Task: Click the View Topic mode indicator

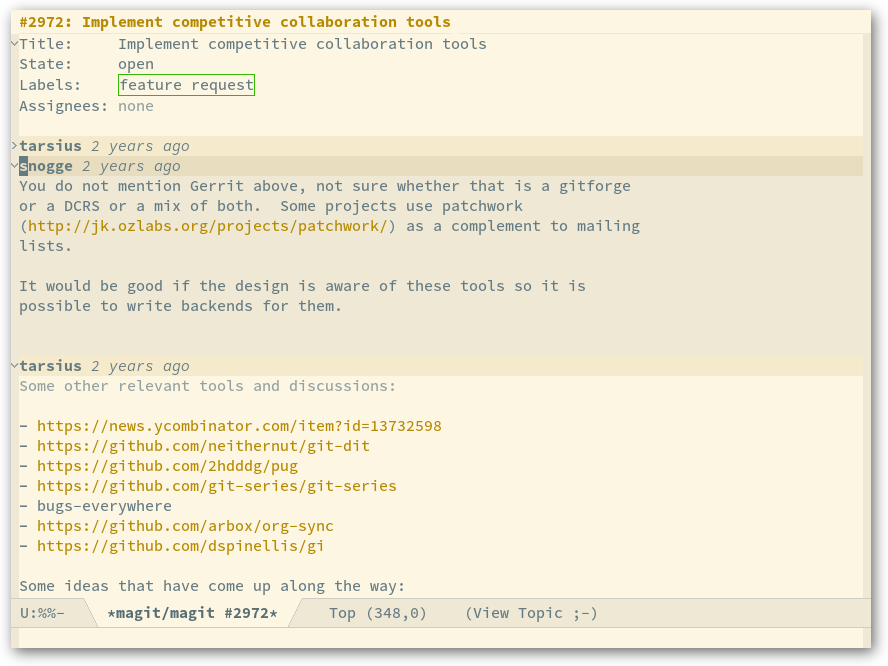Action: coord(531,613)
